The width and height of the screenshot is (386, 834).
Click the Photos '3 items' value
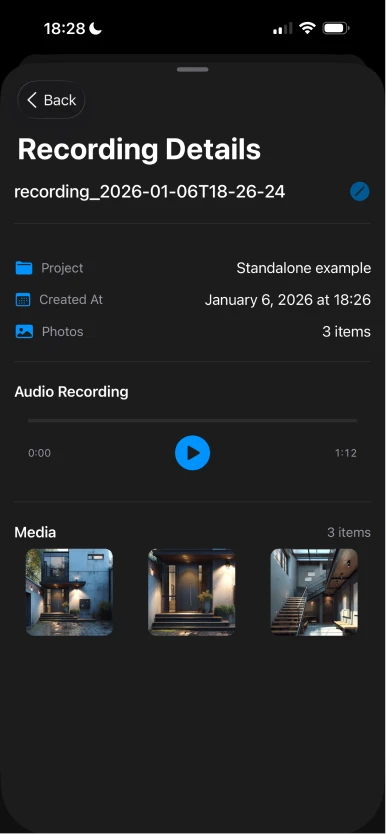(346, 332)
